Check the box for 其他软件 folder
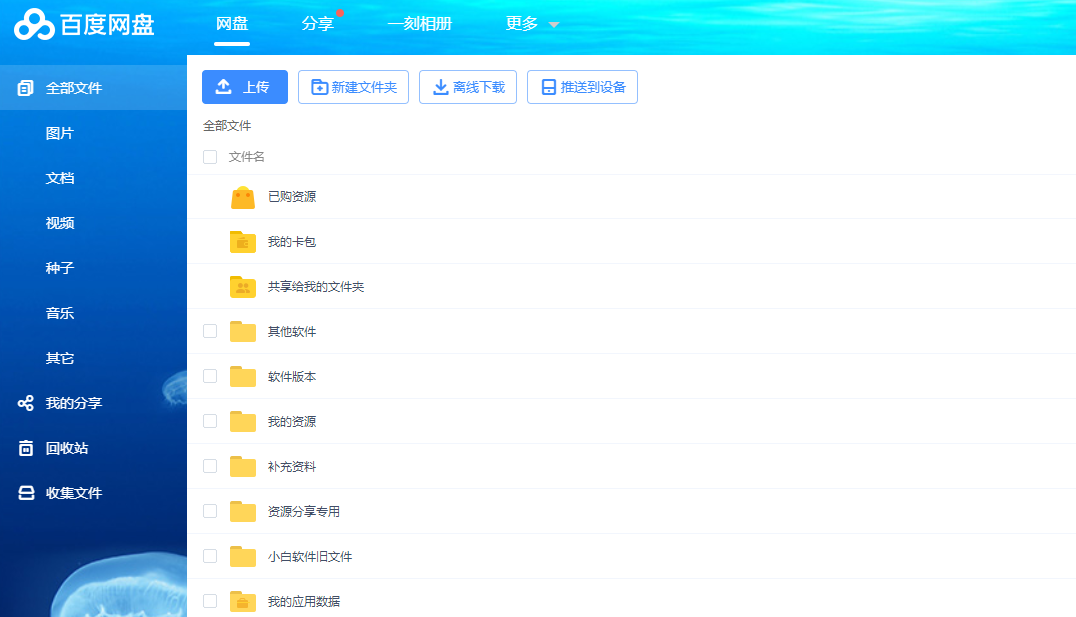 point(210,331)
